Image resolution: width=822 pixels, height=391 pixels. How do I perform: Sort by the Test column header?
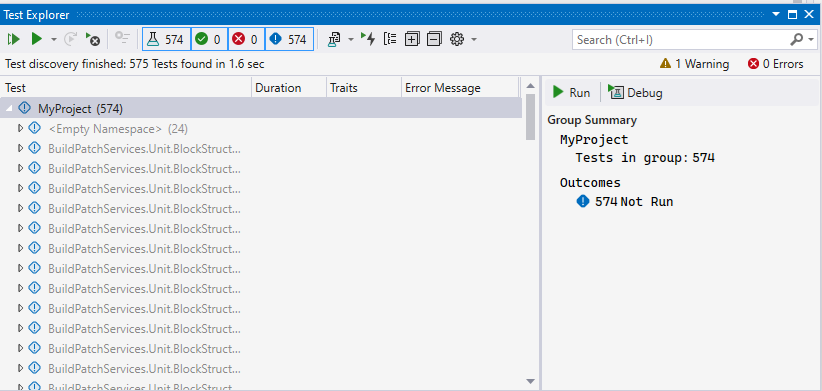[x=127, y=88]
